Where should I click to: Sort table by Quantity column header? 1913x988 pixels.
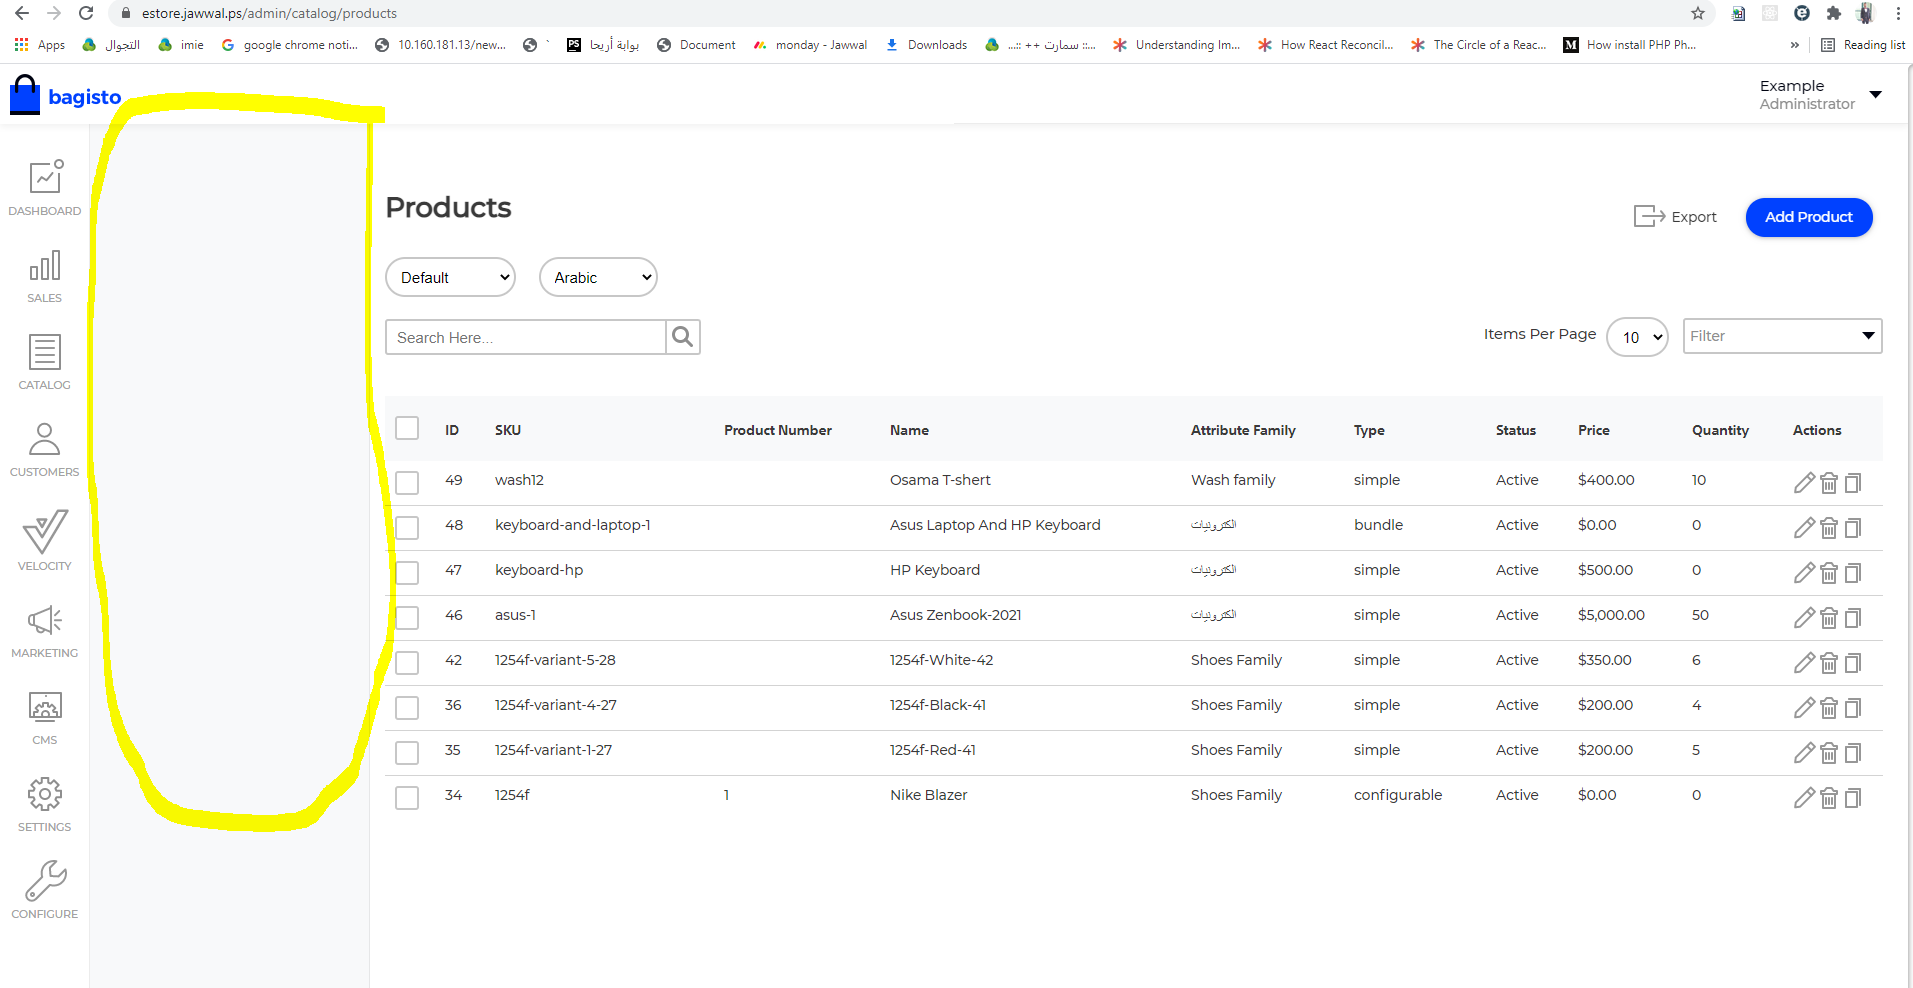[1720, 430]
